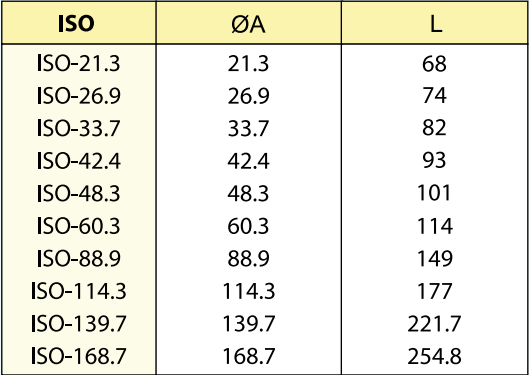The height and width of the screenshot is (375, 529).
Task: Select the ISO-48.3 row label
Action: tap(79, 193)
